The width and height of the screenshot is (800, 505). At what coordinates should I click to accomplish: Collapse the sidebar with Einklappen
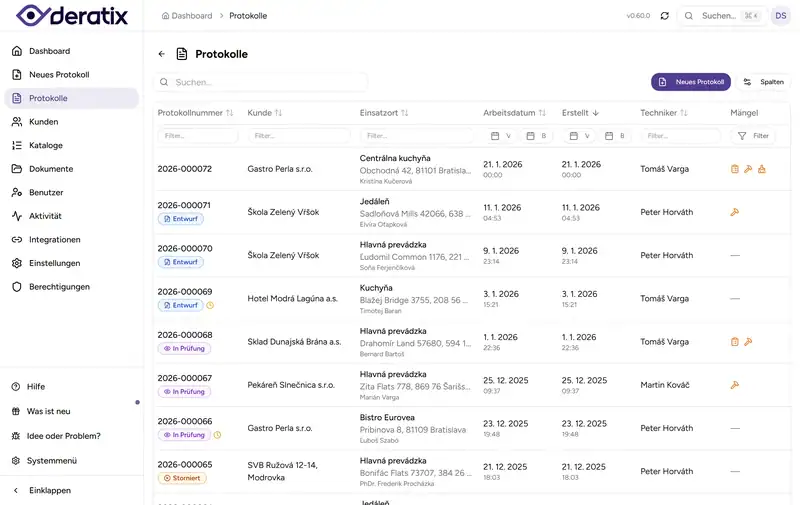coord(50,491)
